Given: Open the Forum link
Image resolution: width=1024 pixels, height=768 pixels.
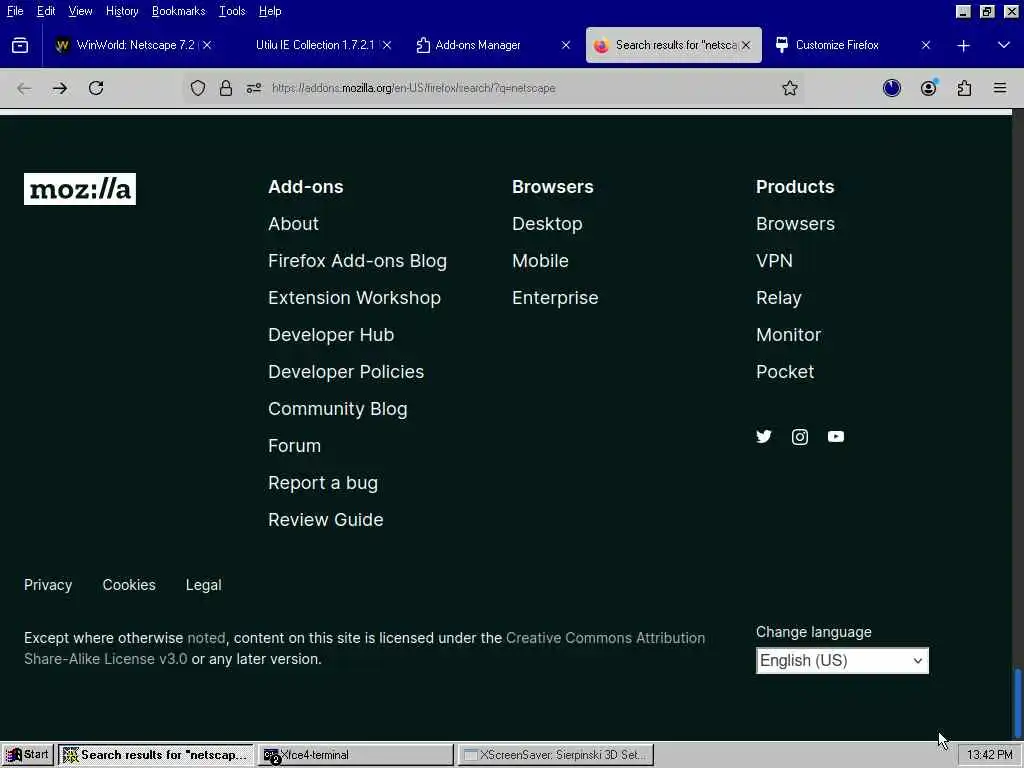Looking at the screenshot, I should pyautogui.click(x=295, y=446).
